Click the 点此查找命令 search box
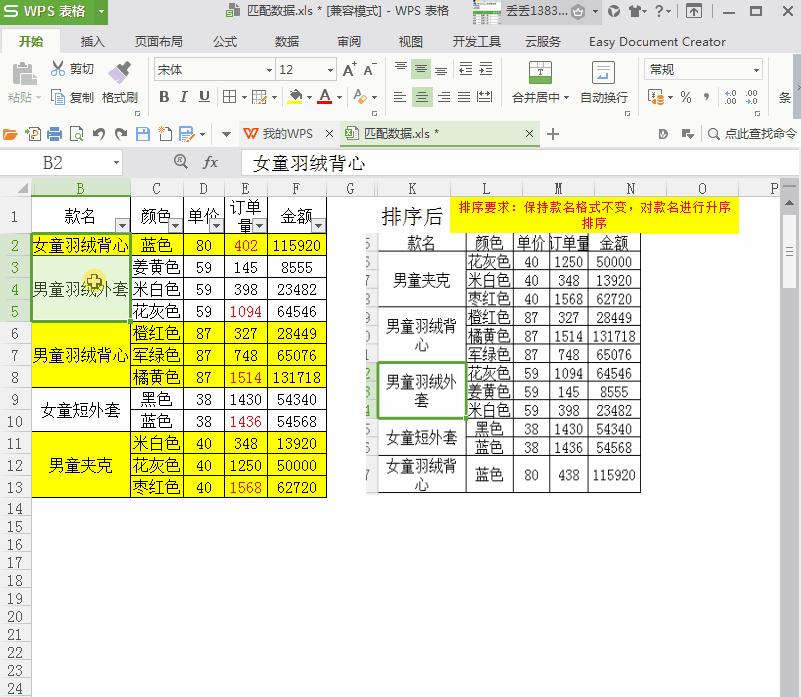The height and width of the screenshot is (697, 801). [756, 132]
